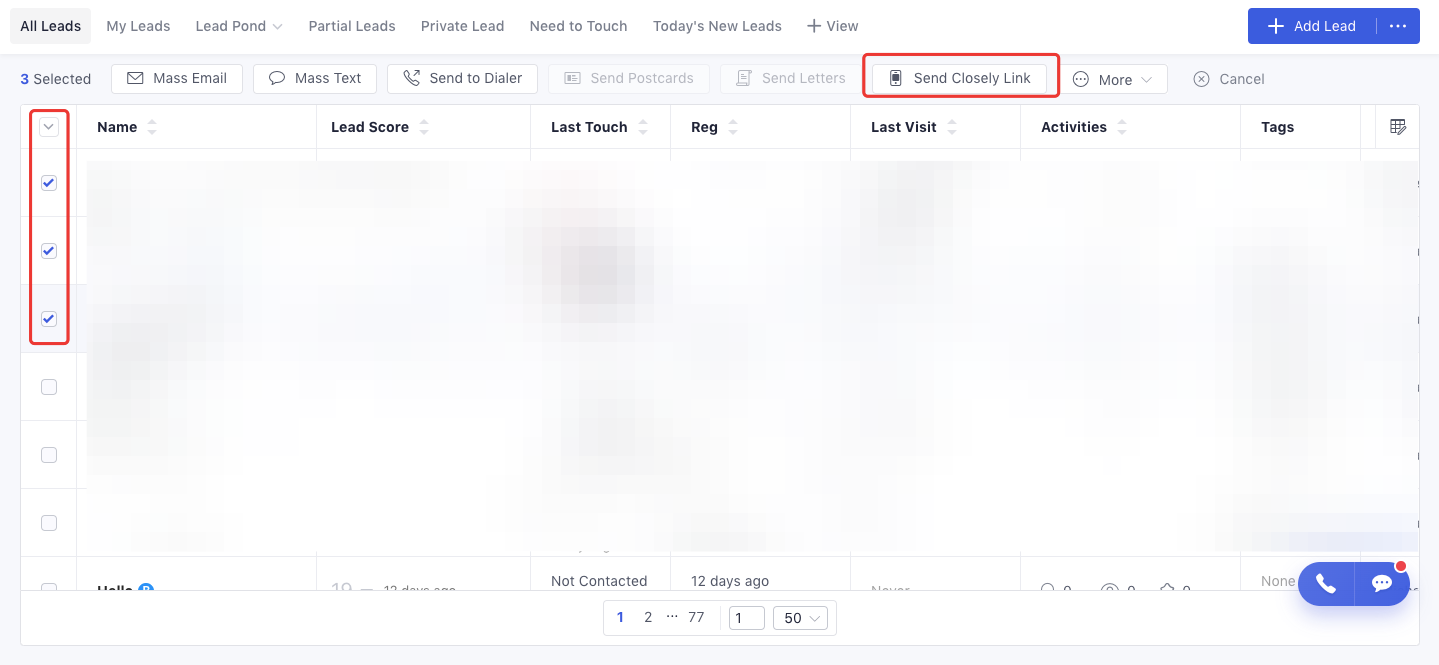This screenshot has width=1439, height=665.
Task: Sort by Reg column arrows
Action: [x=733, y=127]
